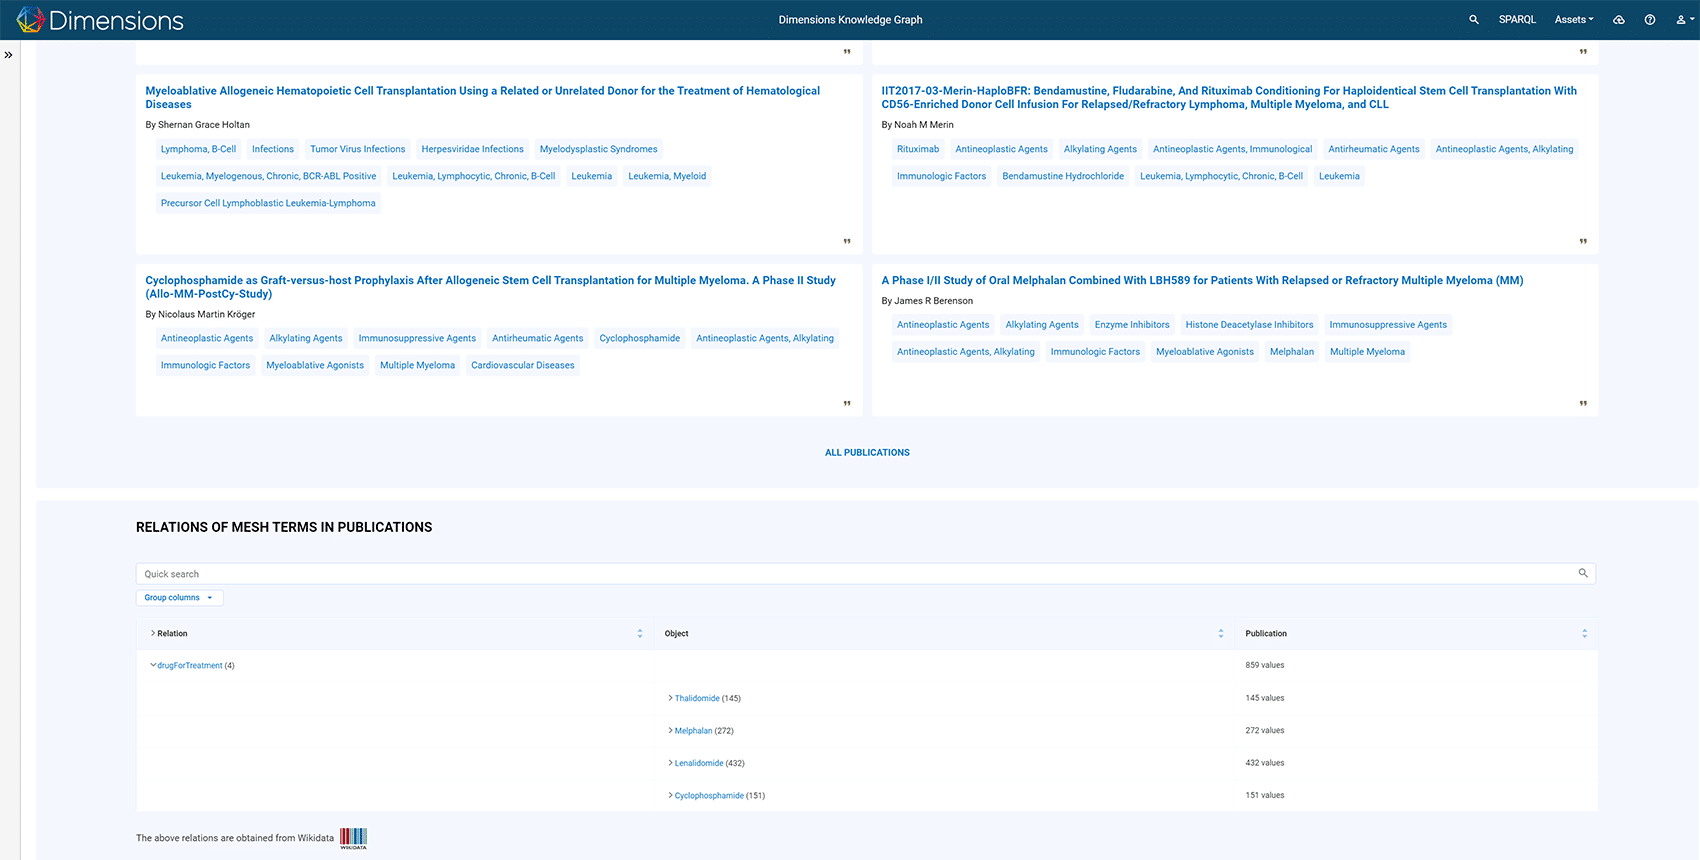Open the user account menu icon
This screenshot has height=860, width=1700.
coord(1681,20)
